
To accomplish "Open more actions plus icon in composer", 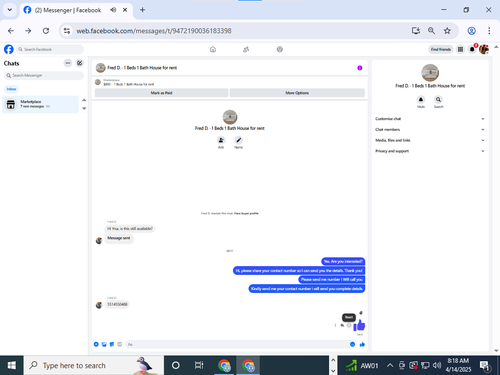I will (96, 344).
